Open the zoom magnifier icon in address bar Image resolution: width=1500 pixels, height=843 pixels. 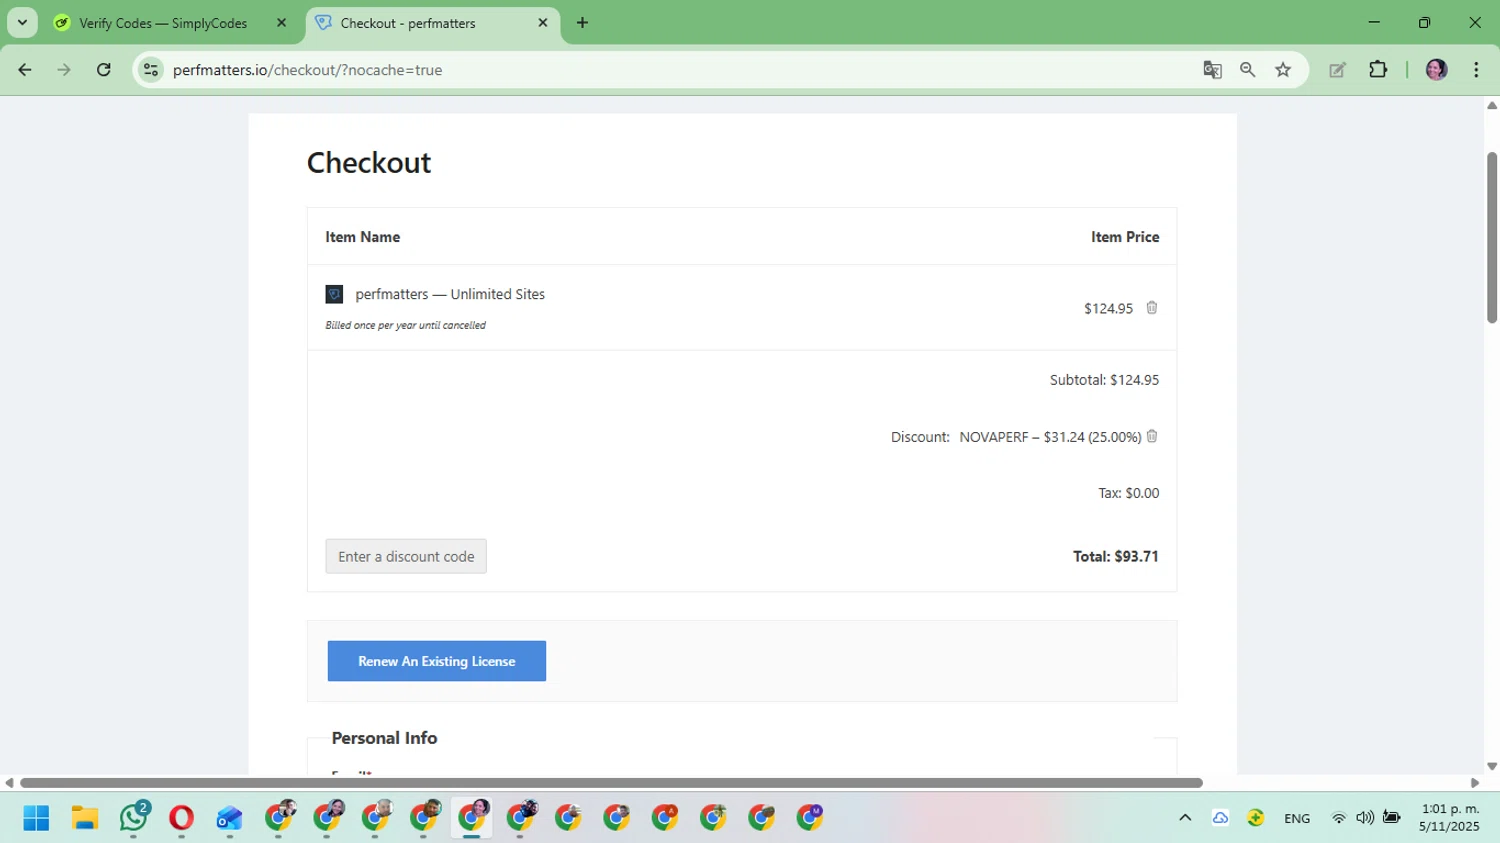pyautogui.click(x=1247, y=70)
